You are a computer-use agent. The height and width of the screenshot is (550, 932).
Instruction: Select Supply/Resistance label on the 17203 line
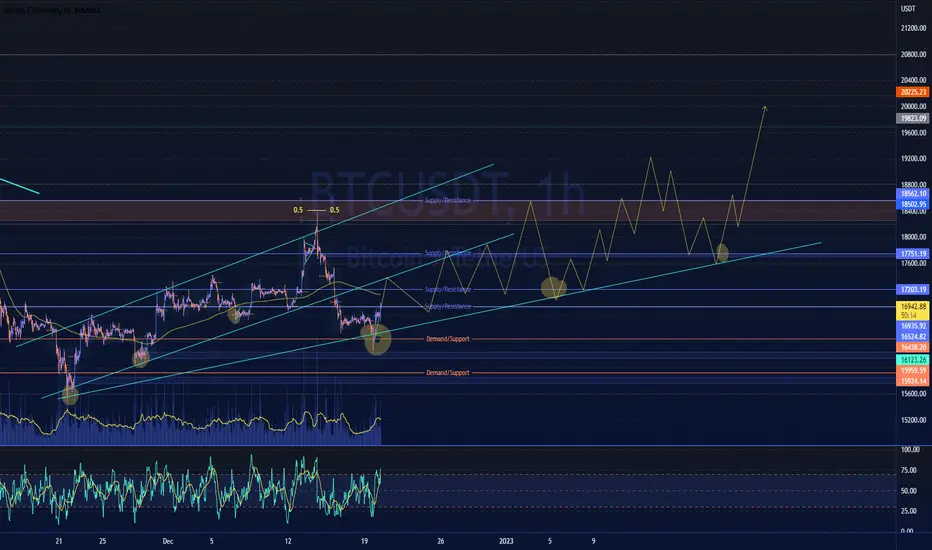pos(448,290)
